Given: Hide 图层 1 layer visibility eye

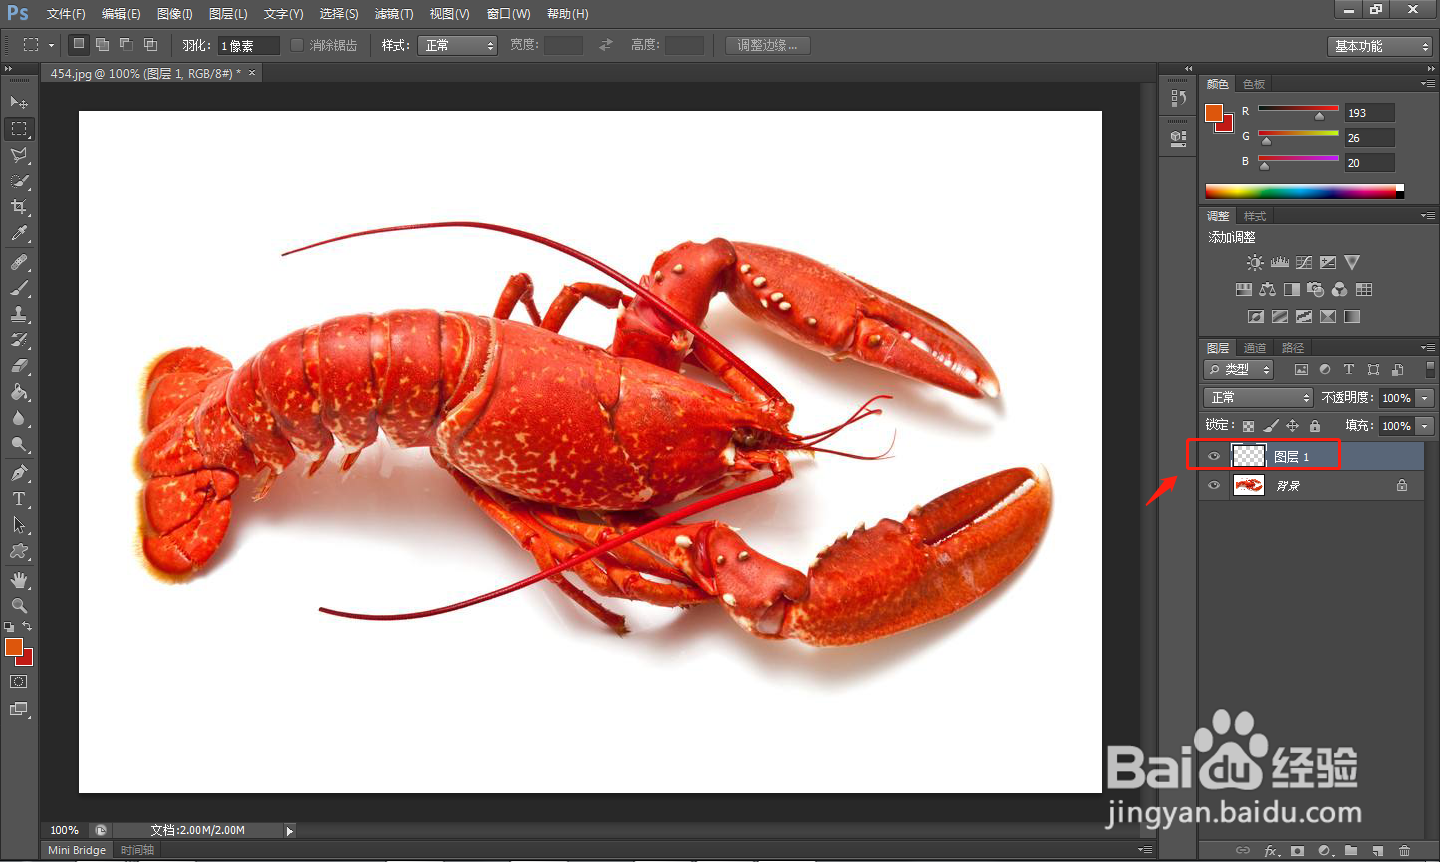Looking at the screenshot, I should (1214, 457).
